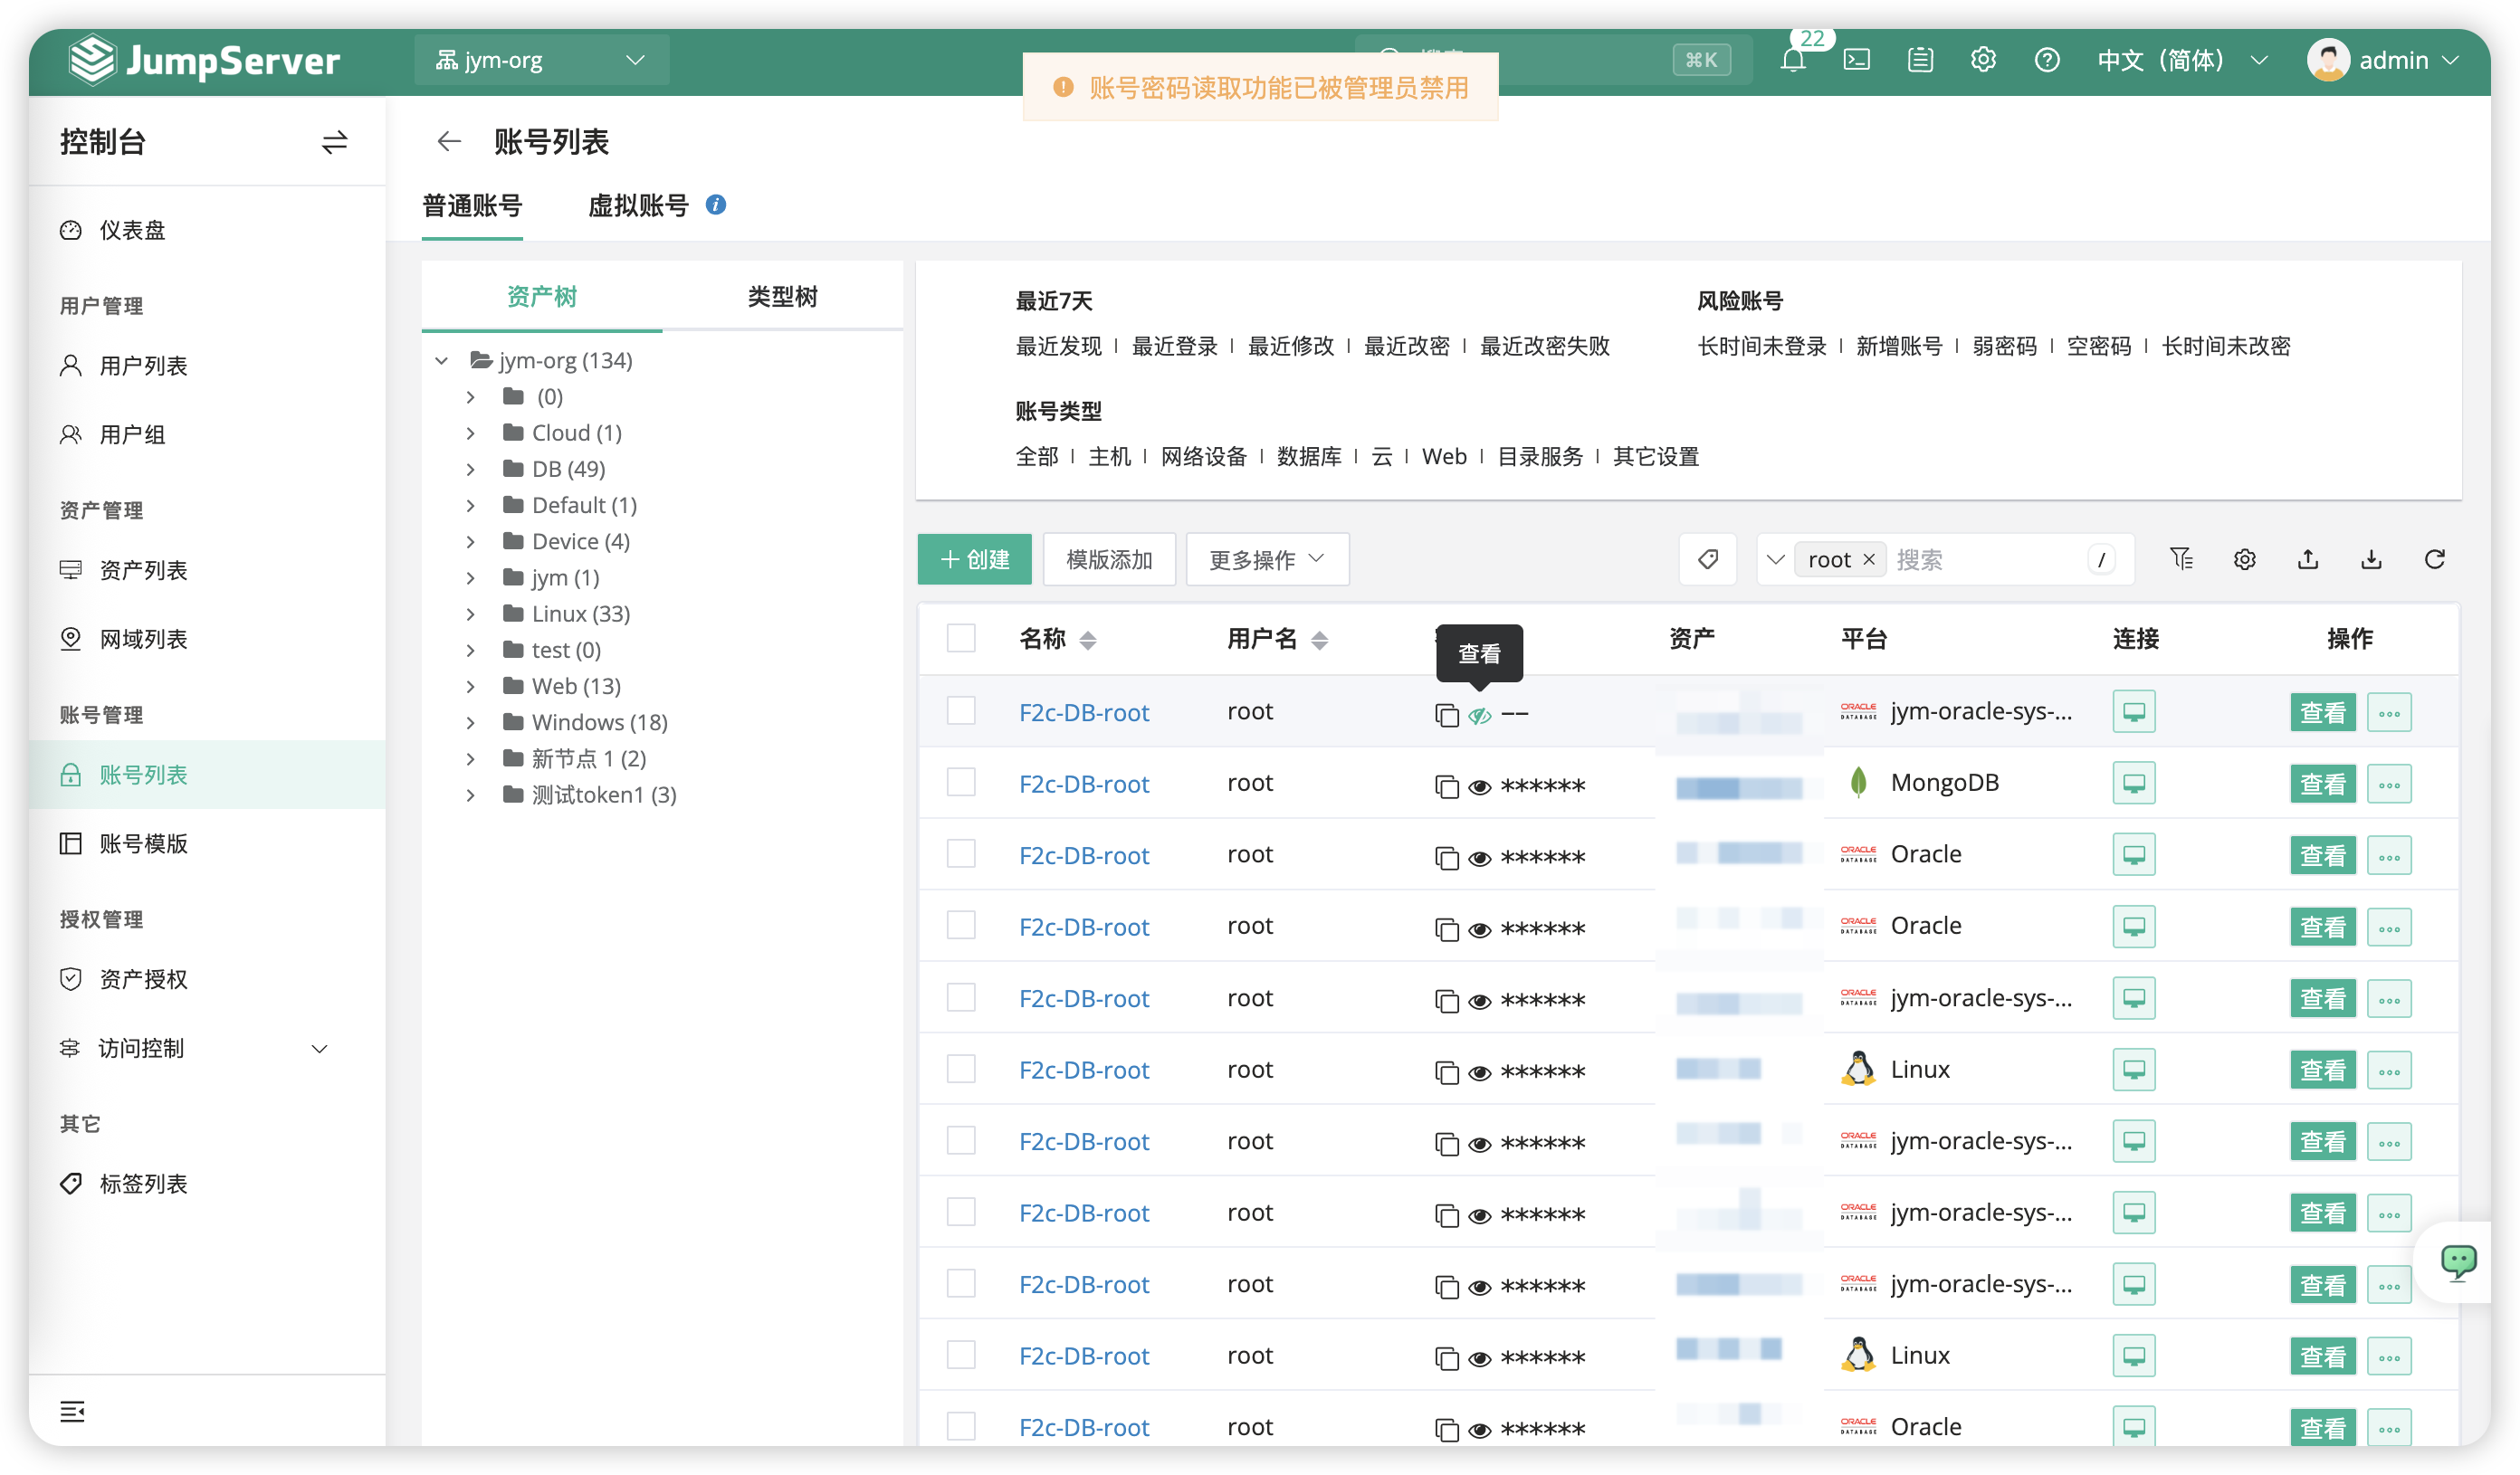Click connect icon for the MongoDB row

pyautogui.click(x=2134, y=784)
